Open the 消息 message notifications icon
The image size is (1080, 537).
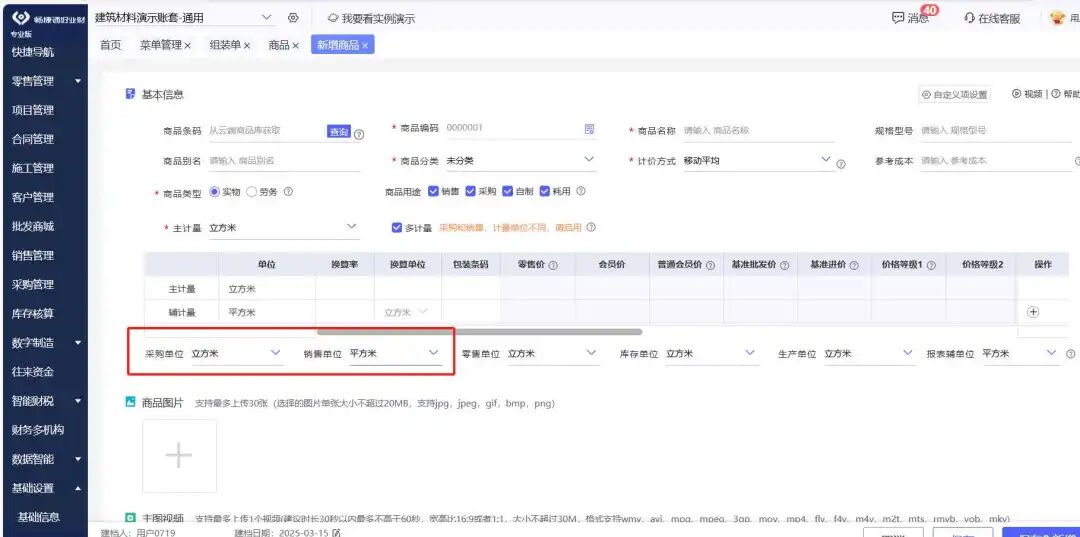click(897, 18)
